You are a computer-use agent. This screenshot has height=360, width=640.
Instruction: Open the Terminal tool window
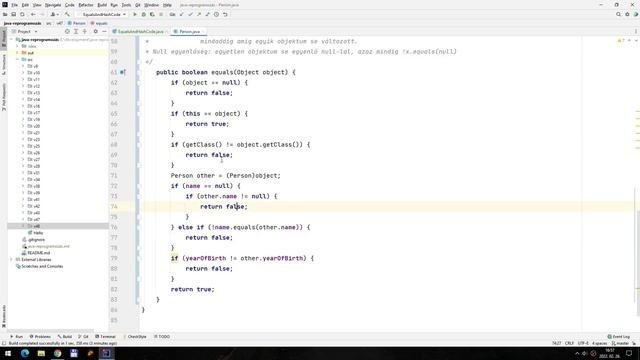(x=105, y=337)
